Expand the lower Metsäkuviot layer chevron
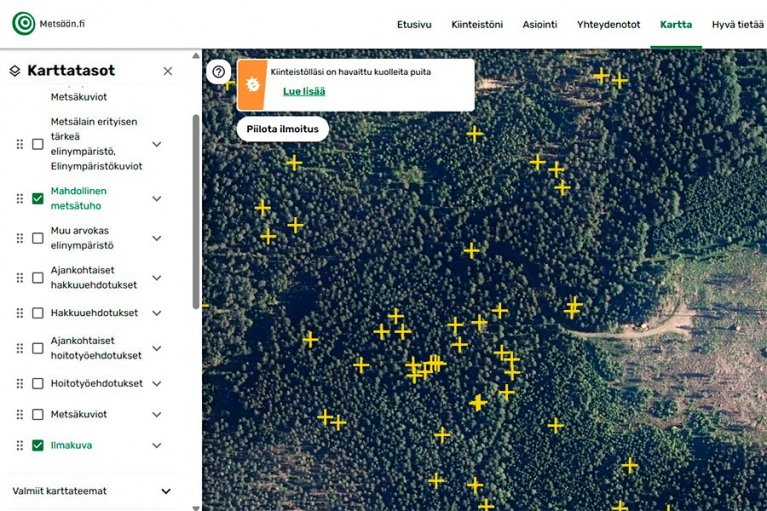The image size is (767, 511). (157, 414)
